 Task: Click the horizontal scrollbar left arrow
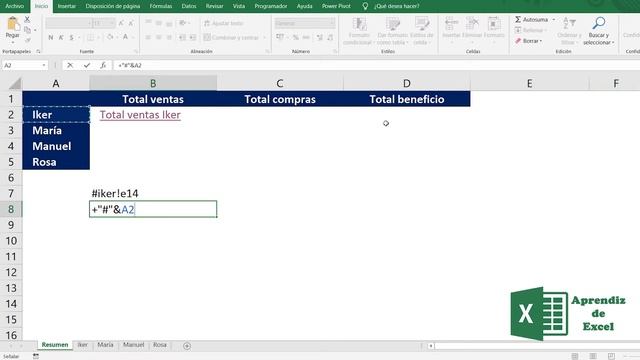click(x=431, y=346)
